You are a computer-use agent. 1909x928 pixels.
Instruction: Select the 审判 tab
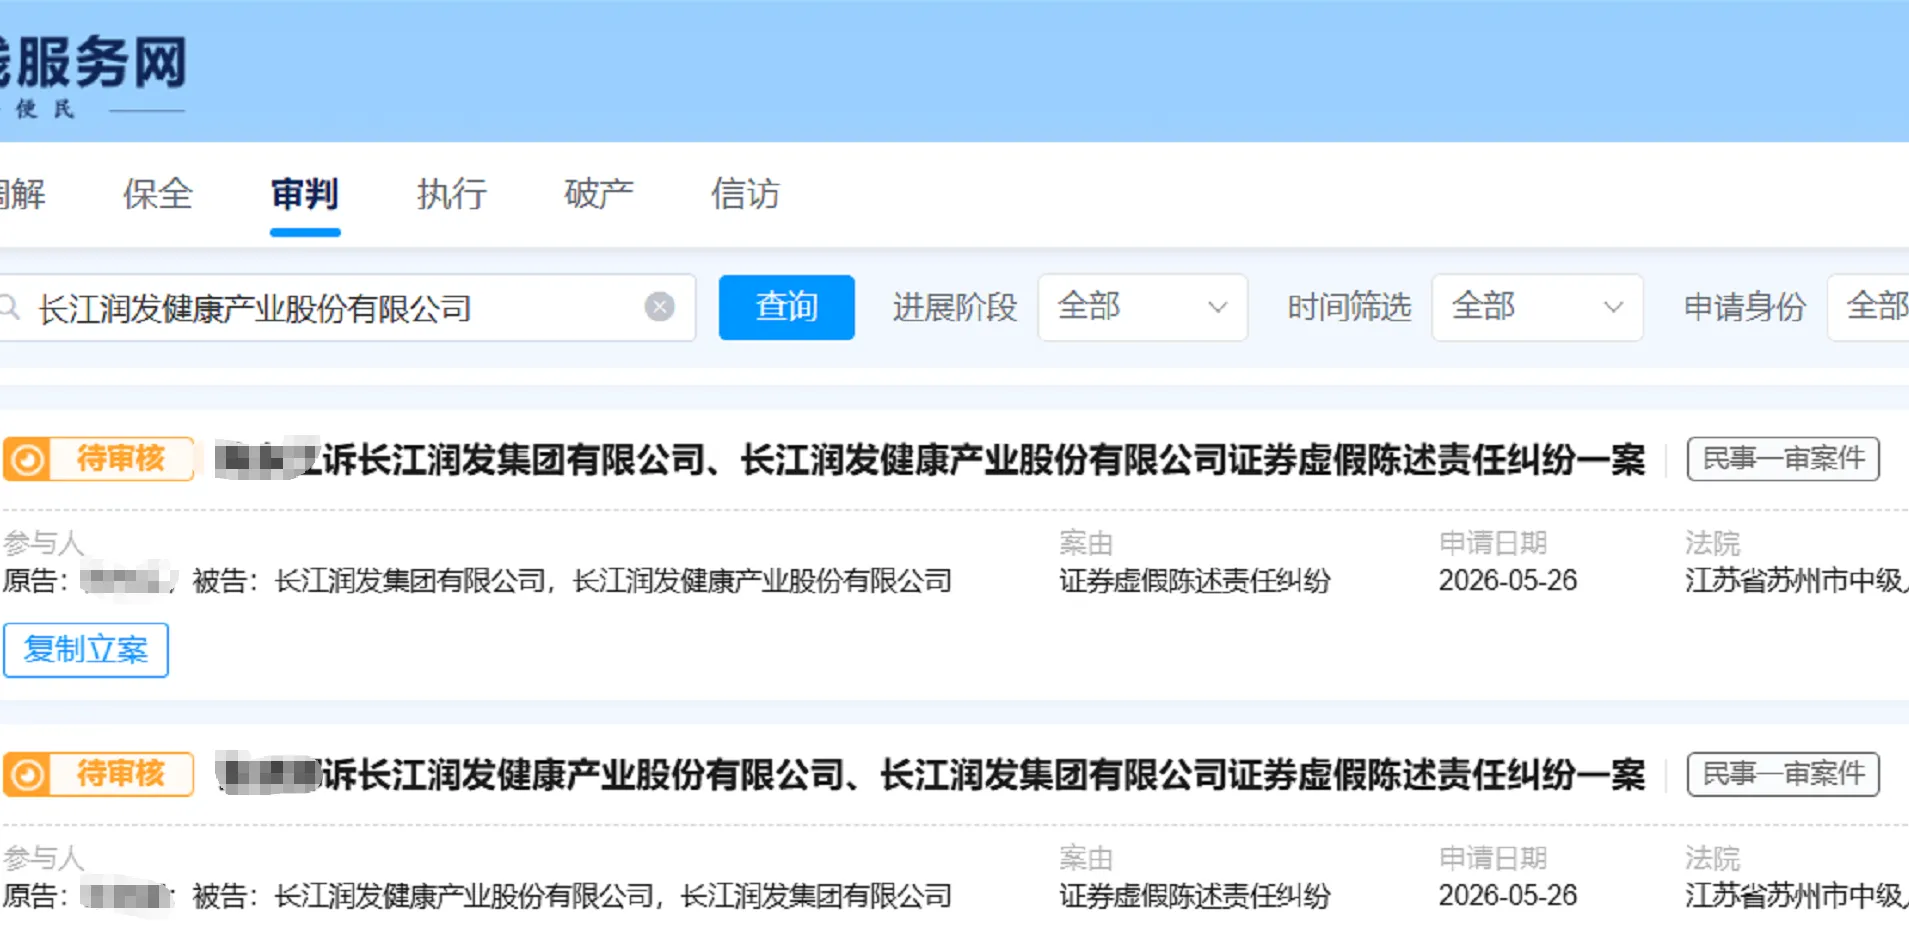coord(305,193)
